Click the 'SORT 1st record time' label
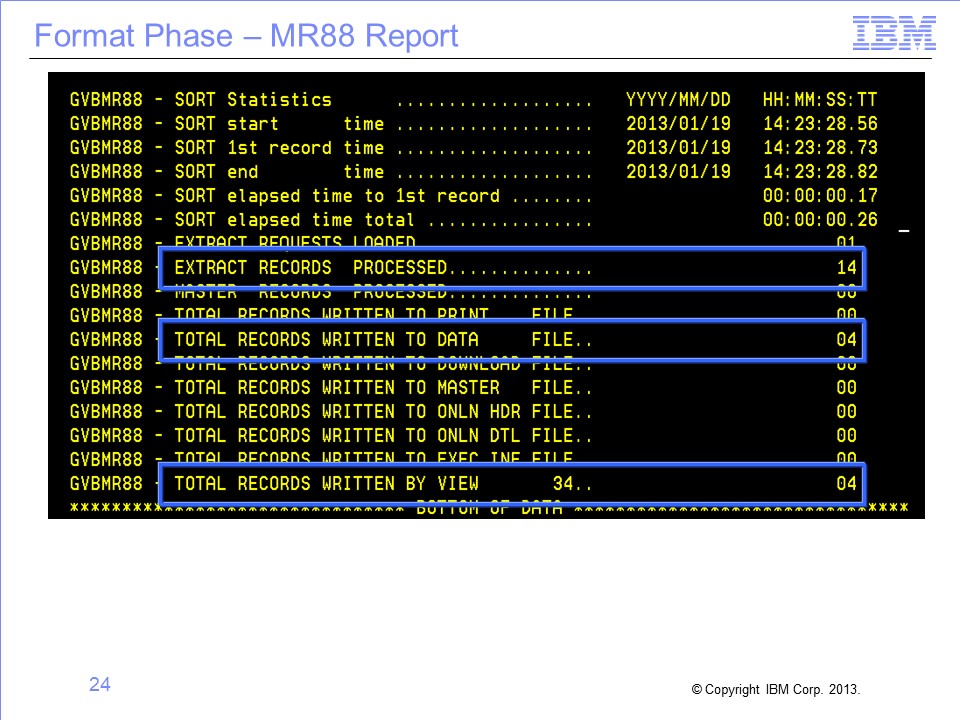960x720 pixels. pyautogui.click(x=279, y=148)
